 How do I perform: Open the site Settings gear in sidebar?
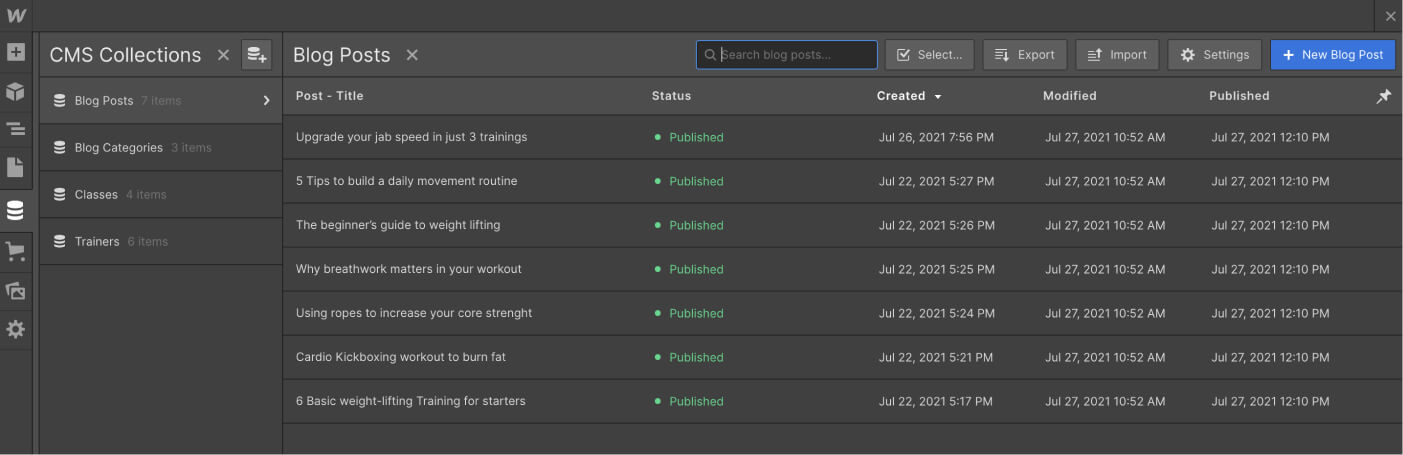[15, 329]
